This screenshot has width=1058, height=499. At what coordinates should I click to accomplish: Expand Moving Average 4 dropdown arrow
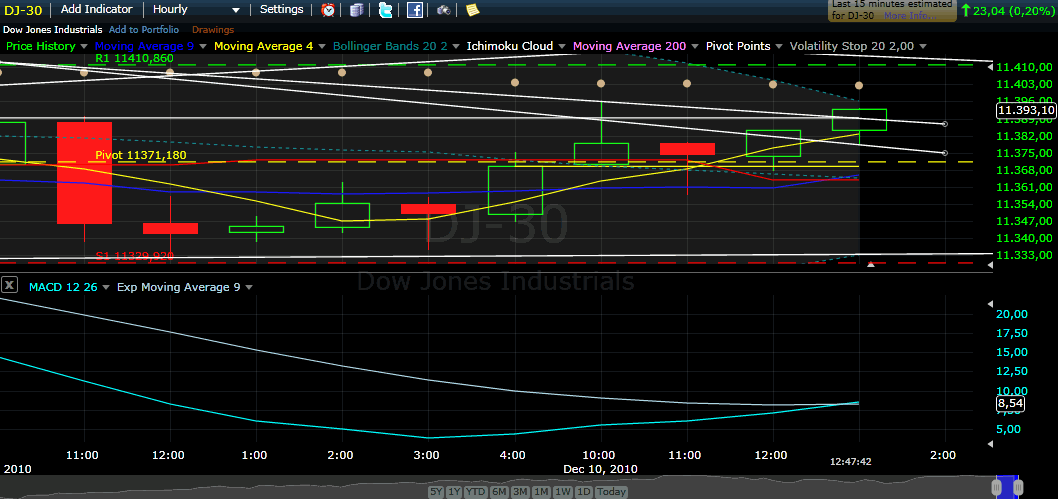click(x=323, y=47)
